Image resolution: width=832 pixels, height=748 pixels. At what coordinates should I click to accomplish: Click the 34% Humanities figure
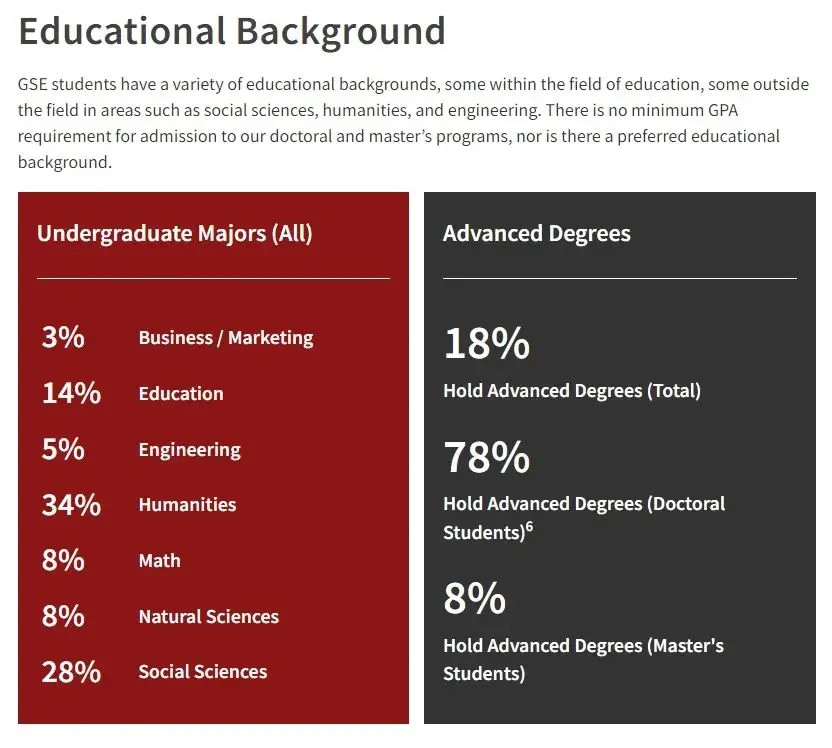[x=71, y=505]
